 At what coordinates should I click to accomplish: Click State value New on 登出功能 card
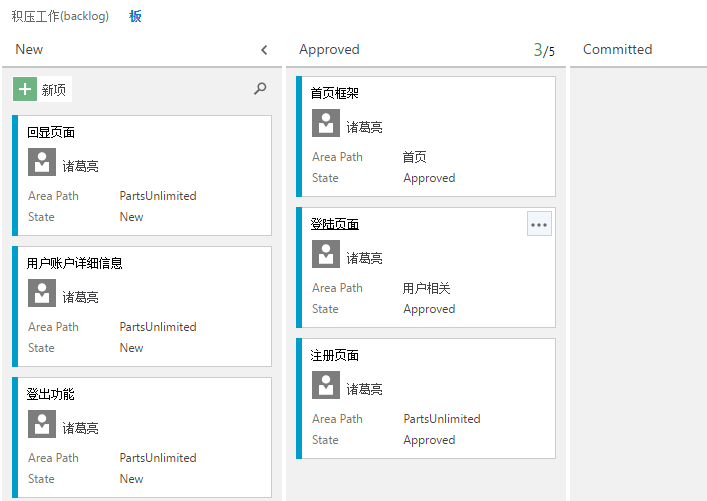click(x=131, y=479)
